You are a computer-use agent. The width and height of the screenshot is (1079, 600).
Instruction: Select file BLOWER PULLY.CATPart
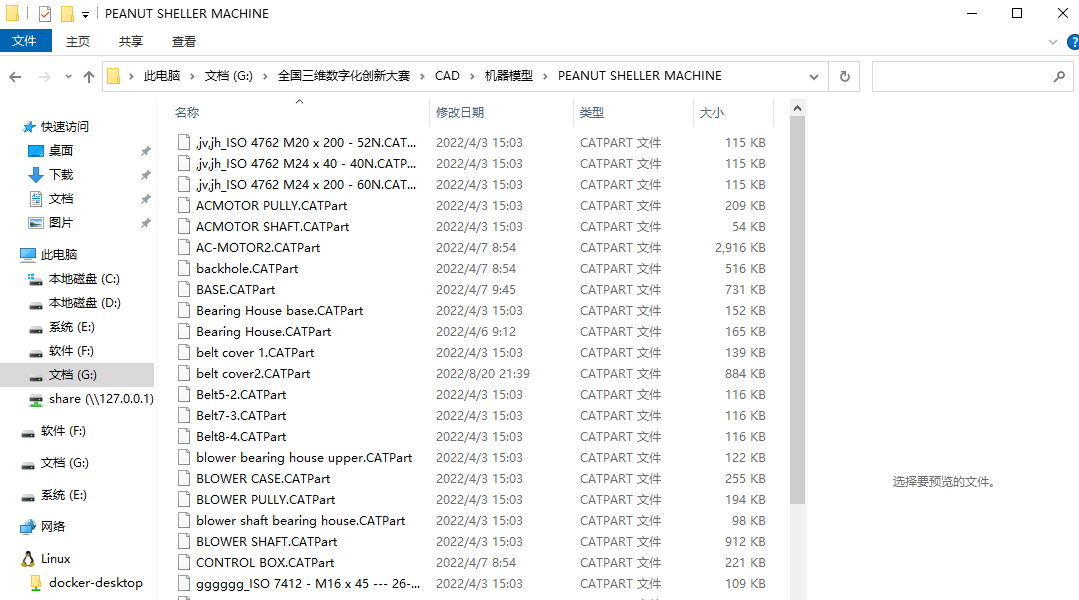[266, 500]
